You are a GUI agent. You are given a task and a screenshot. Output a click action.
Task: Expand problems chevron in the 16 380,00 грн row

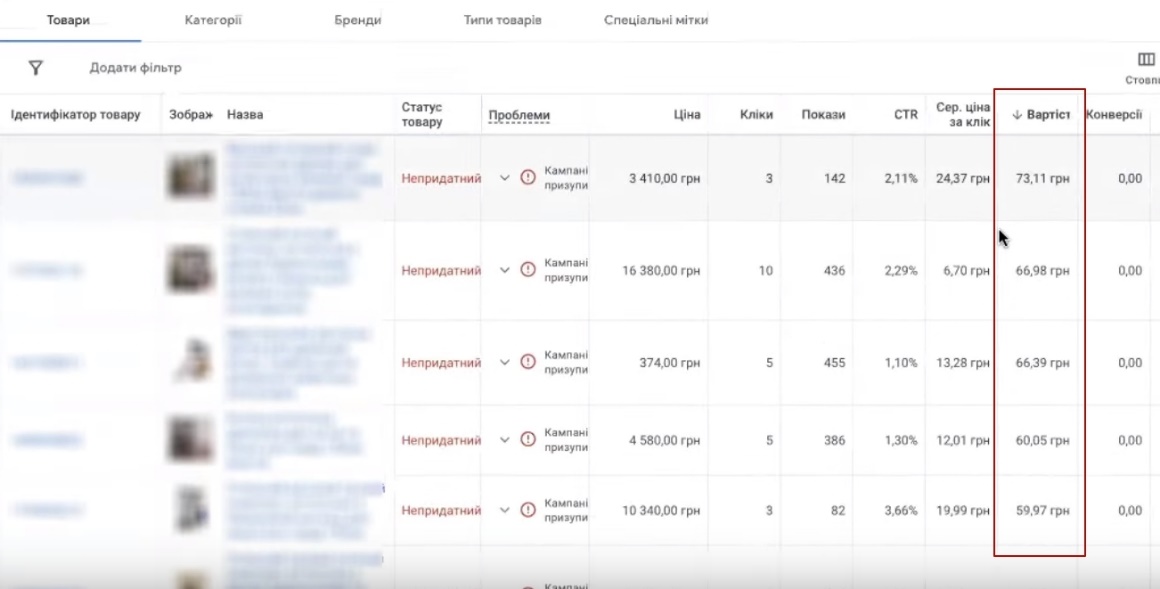coord(504,270)
